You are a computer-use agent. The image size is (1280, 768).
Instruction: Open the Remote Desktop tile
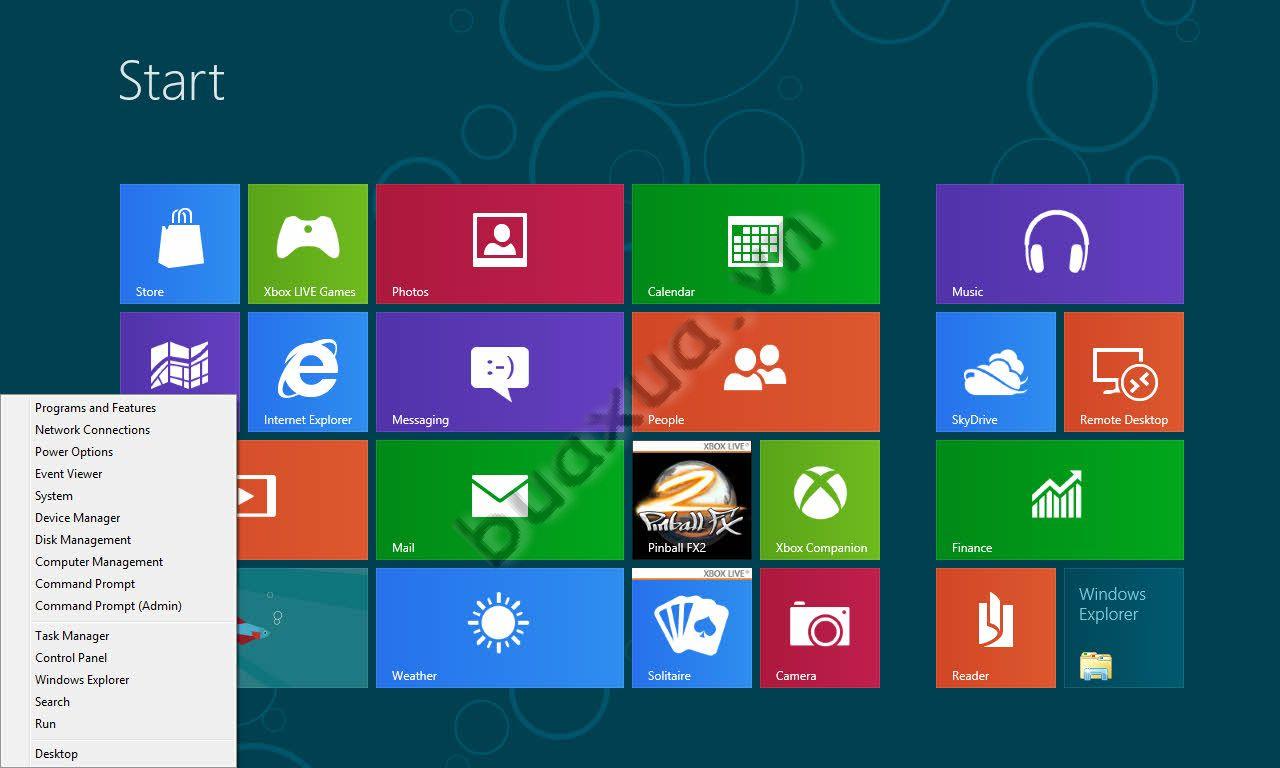[1124, 372]
